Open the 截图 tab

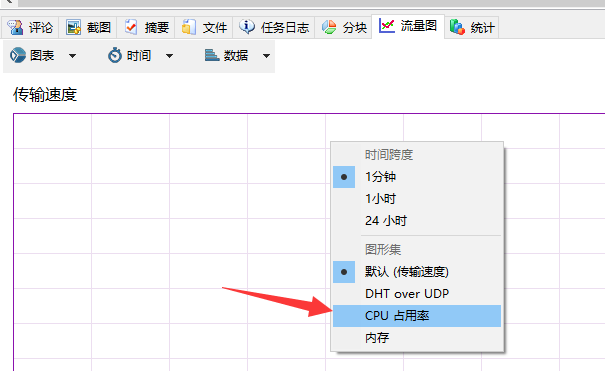click(88, 27)
